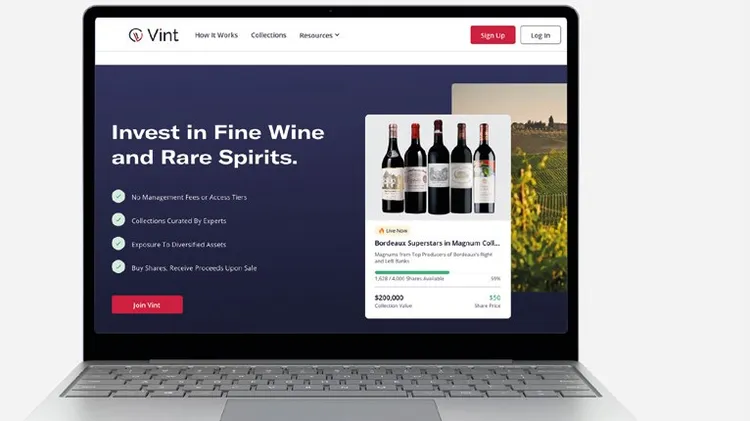Expand the Resources dropdown
The width and height of the screenshot is (750, 421).
click(319, 35)
